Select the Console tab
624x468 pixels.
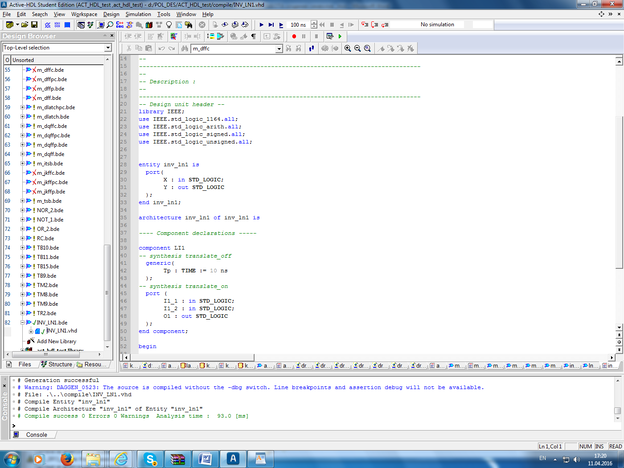pos(35,435)
